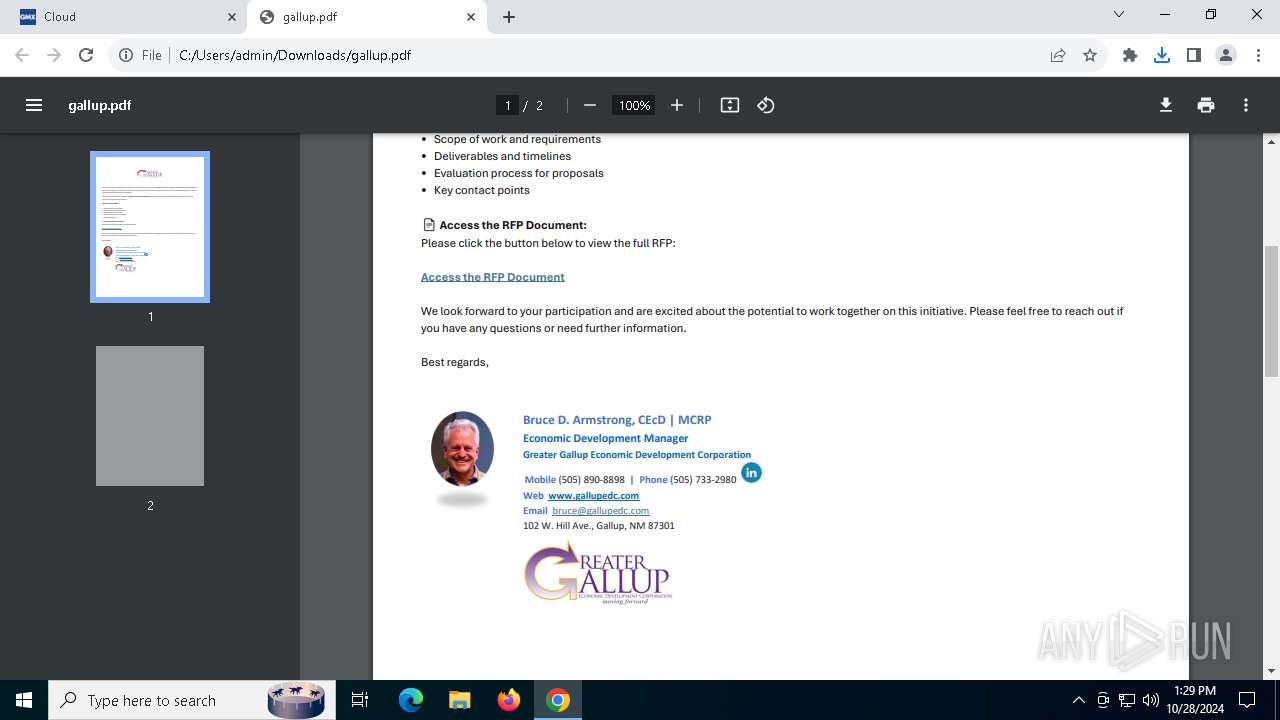
Task: Zoom in with the plus icon
Action: click(677, 105)
